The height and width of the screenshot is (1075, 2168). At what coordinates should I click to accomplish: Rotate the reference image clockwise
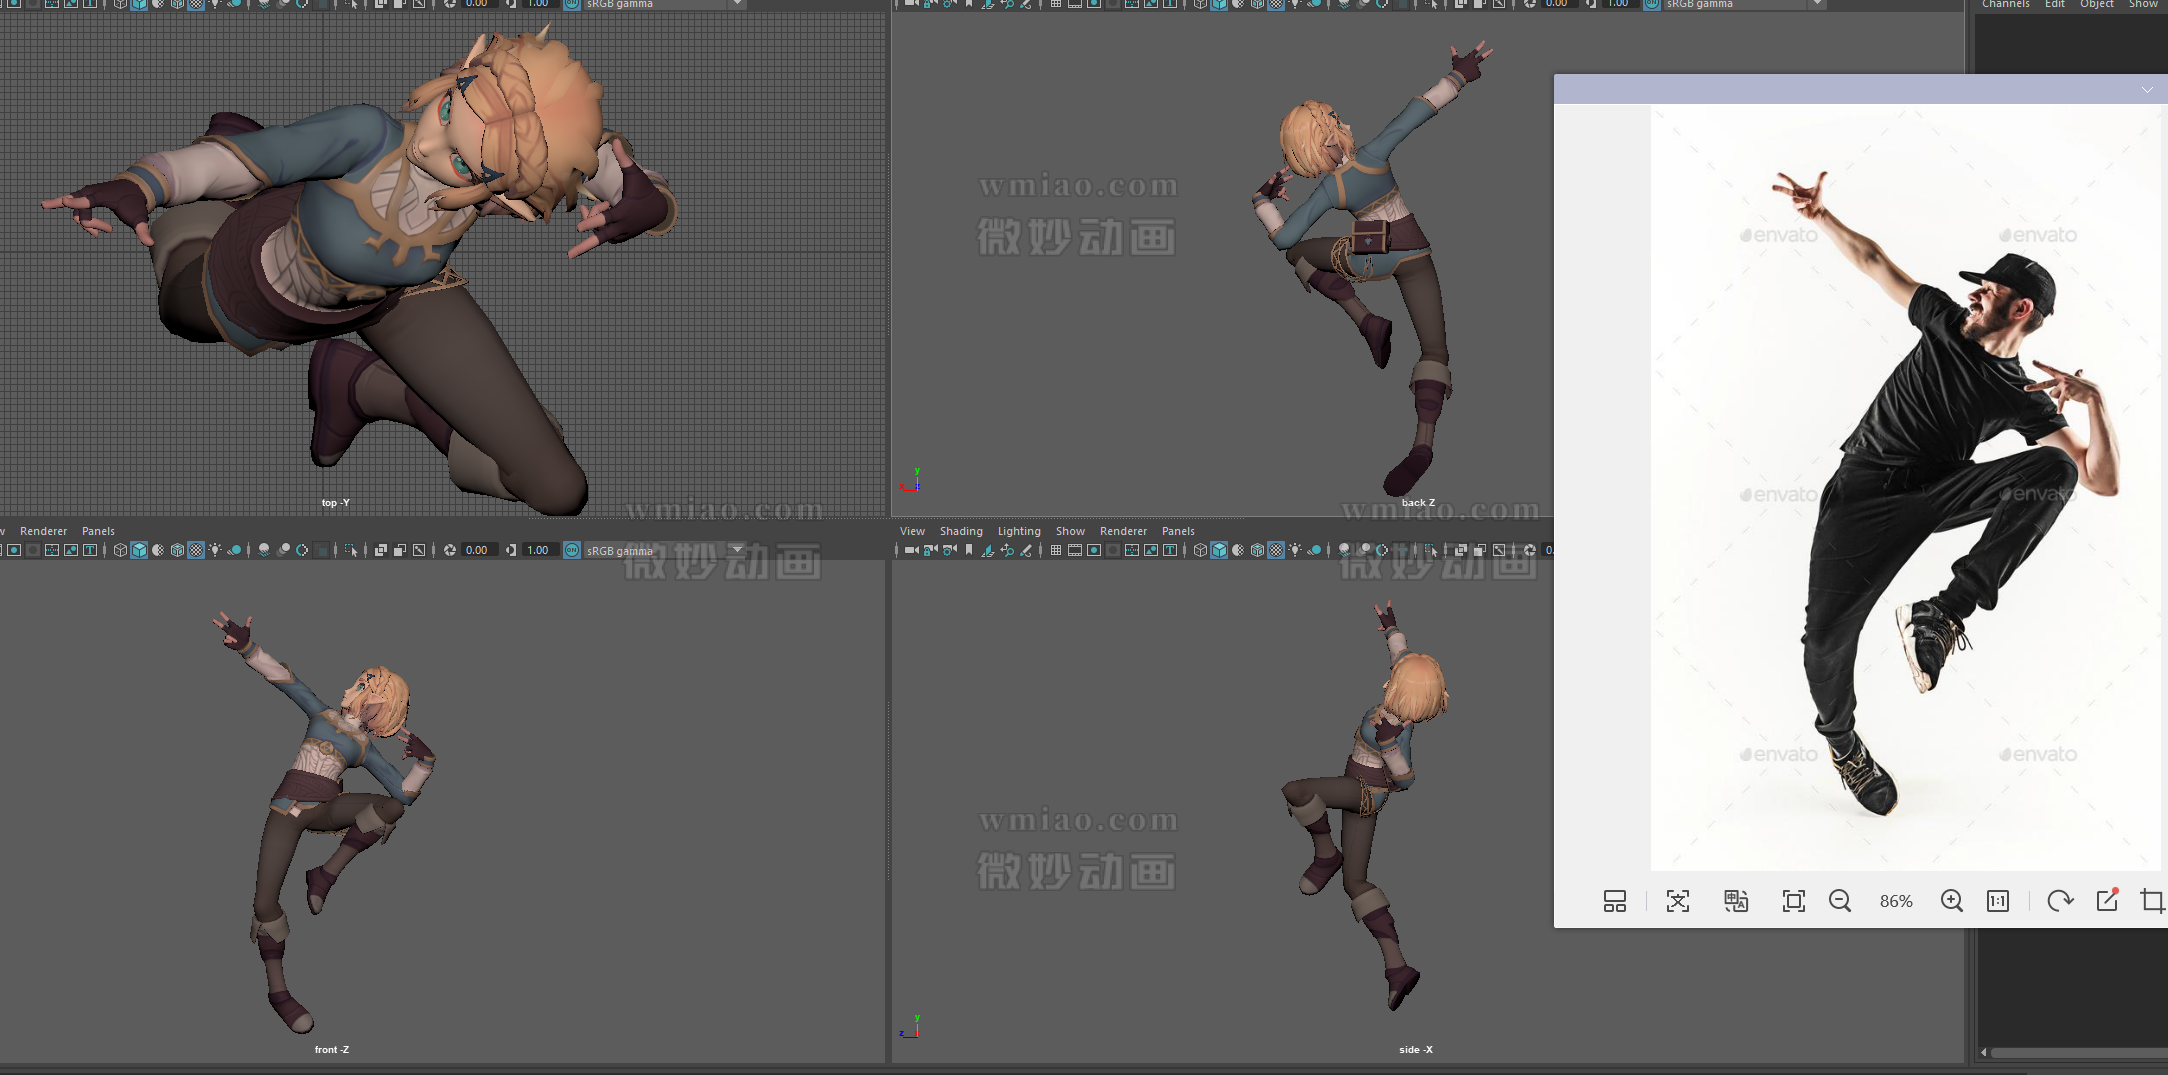coord(2059,901)
